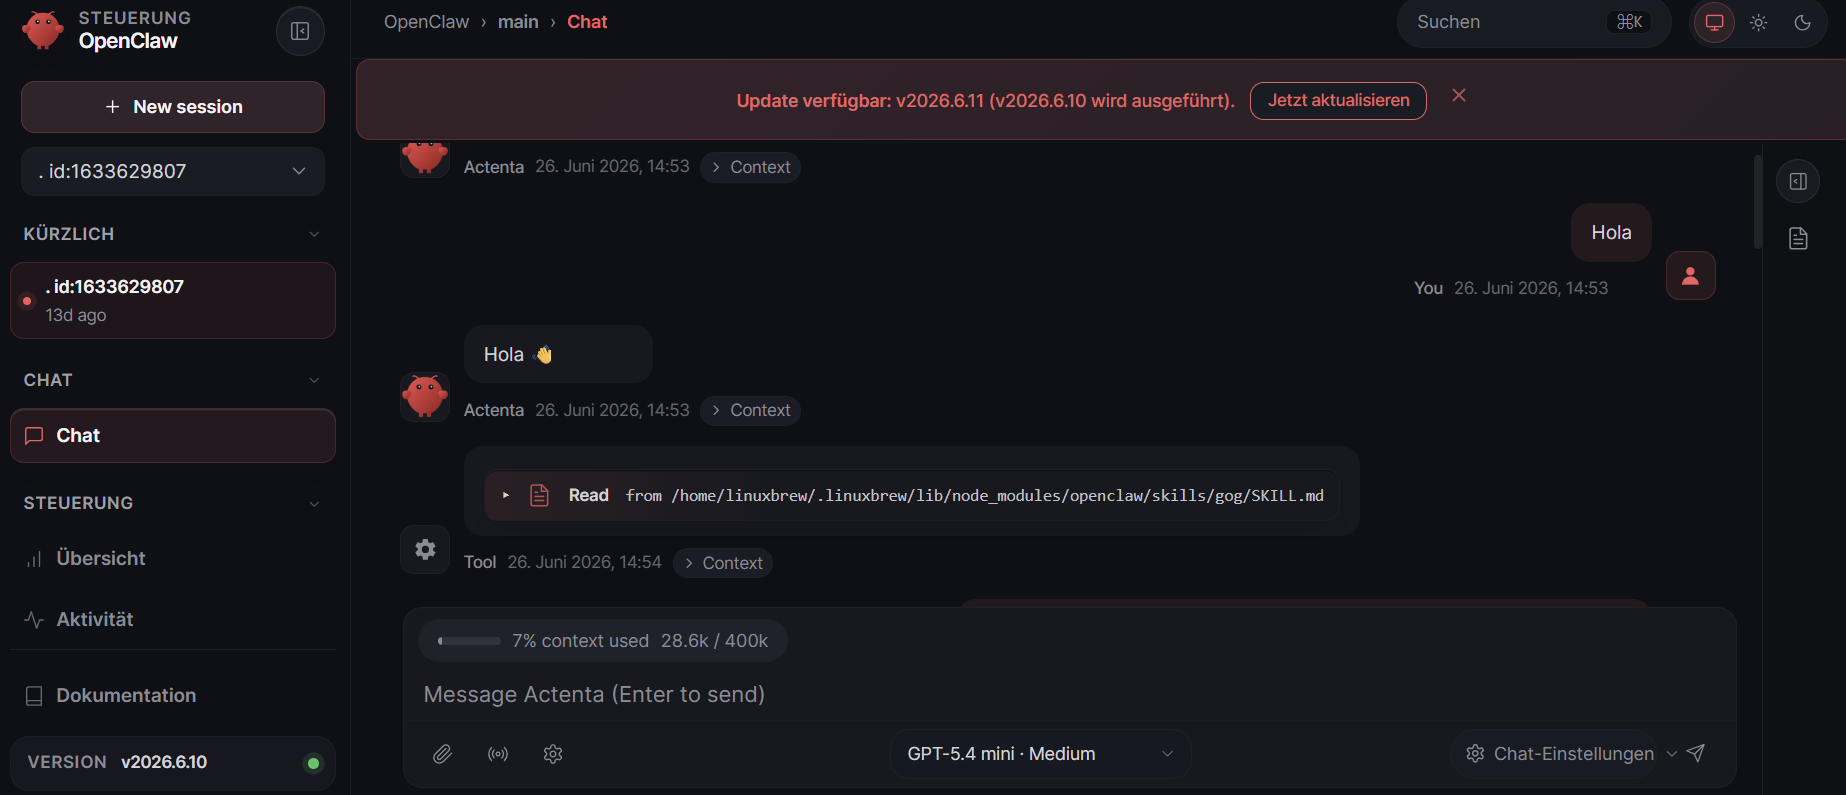Start a New session
This screenshot has height=795, width=1846.
[173, 107]
